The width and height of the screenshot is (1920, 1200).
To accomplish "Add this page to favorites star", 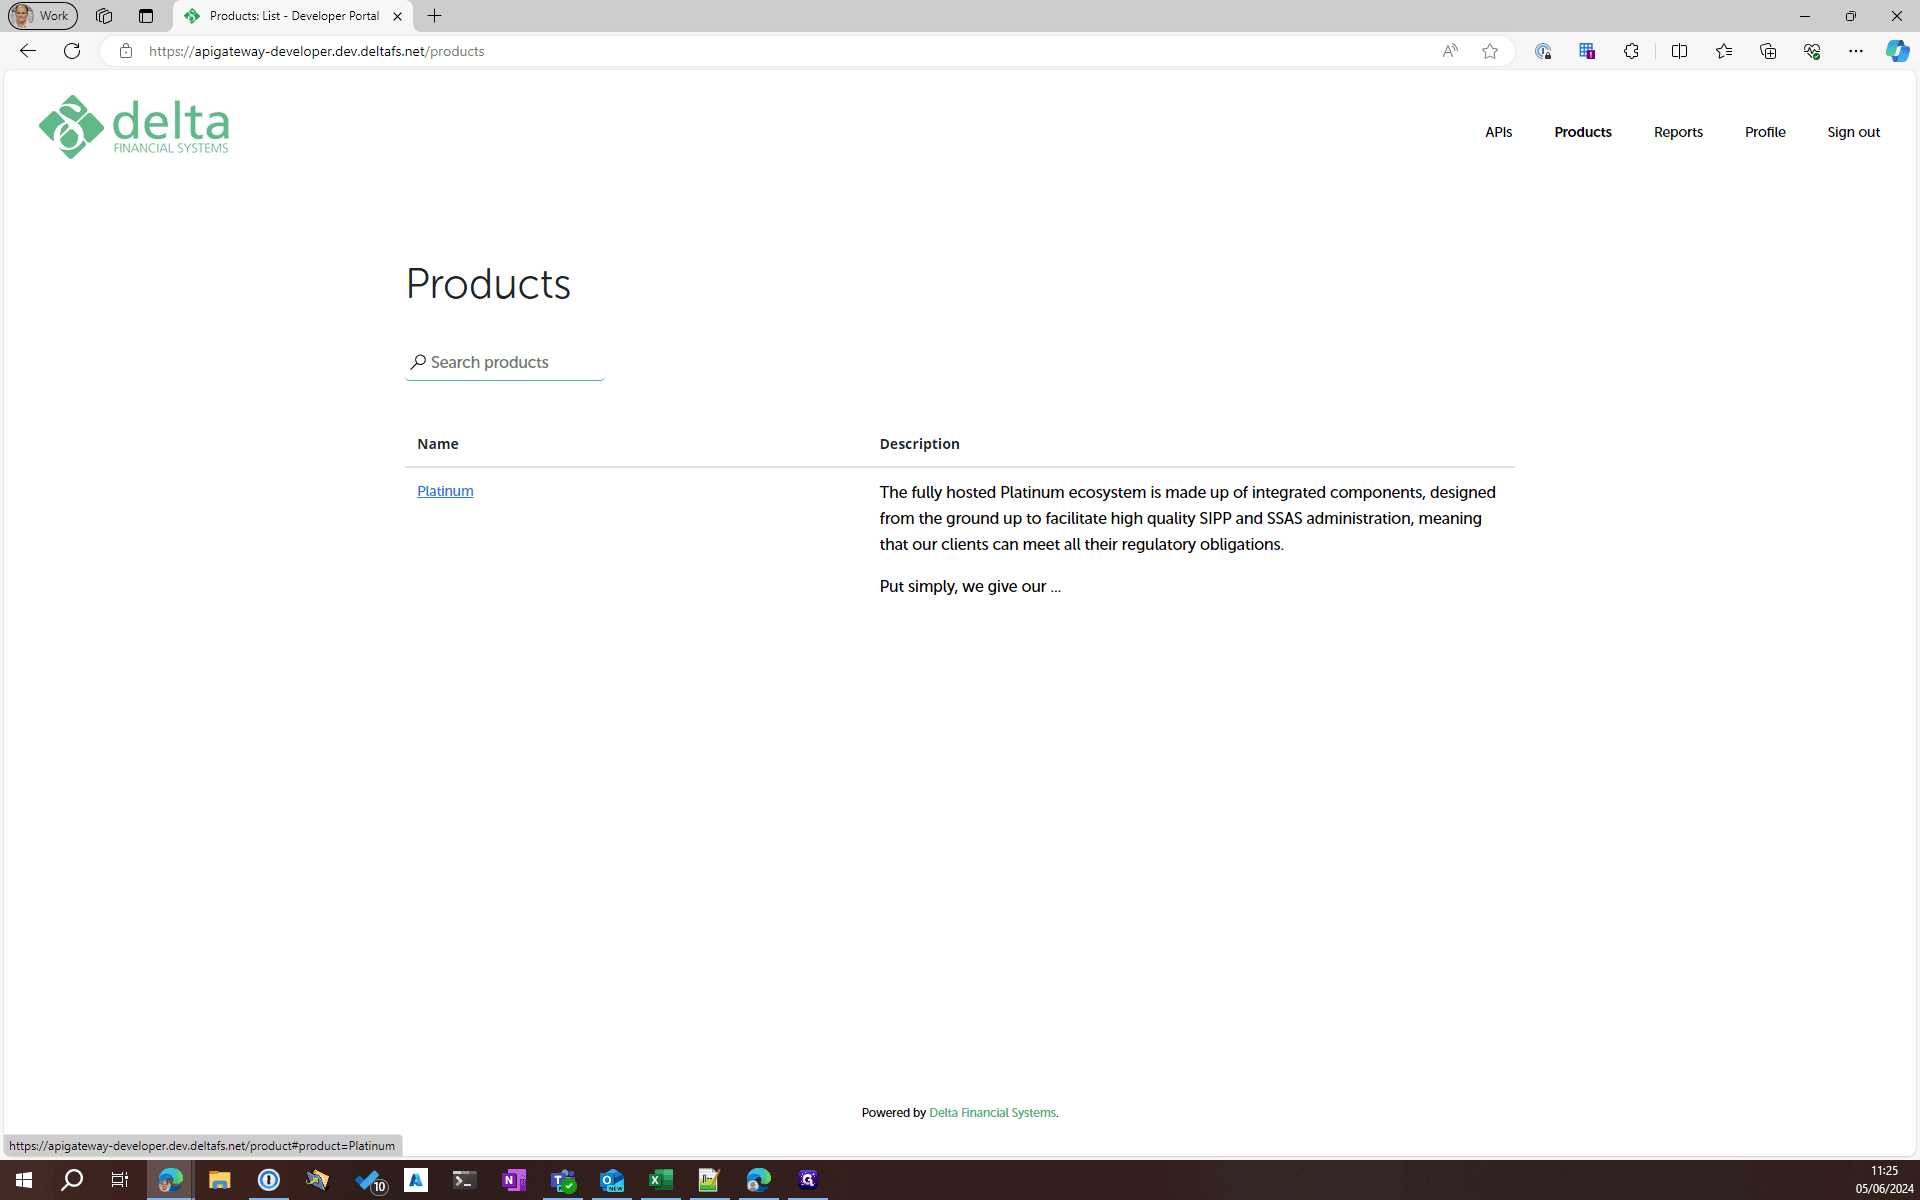I will [1490, 51].
